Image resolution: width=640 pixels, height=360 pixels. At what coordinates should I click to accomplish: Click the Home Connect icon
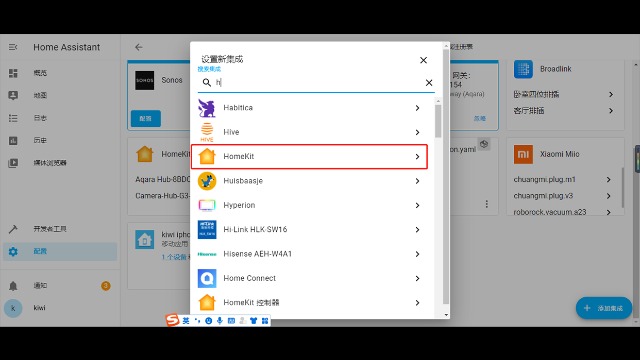207,278
